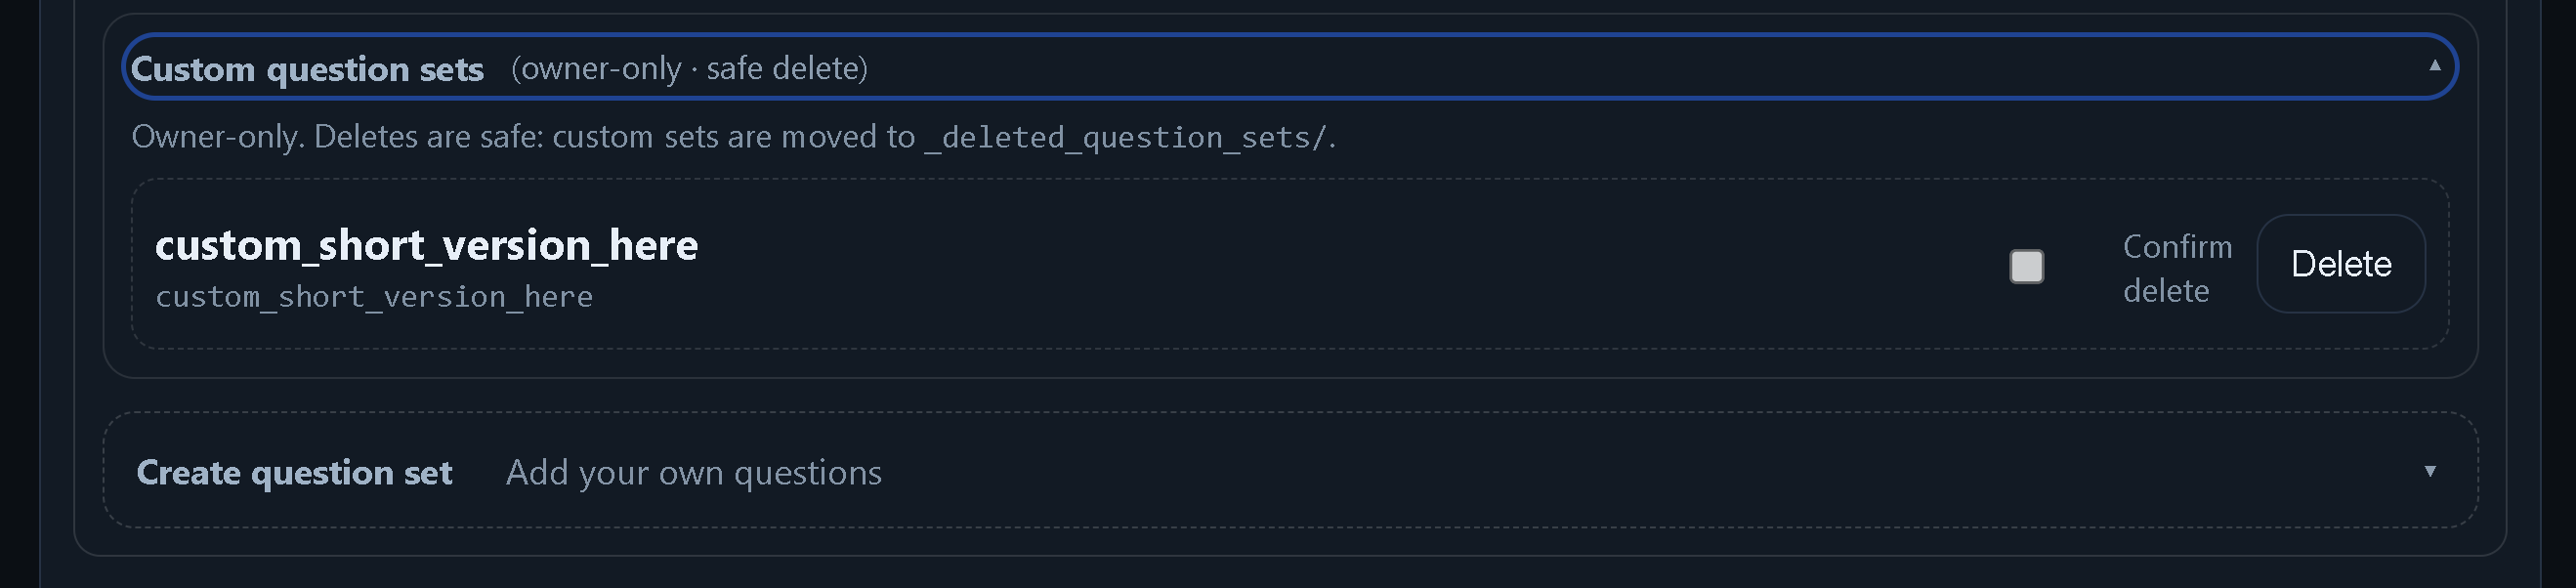
Task: Click blank middle of Create question set bar
Action: 1600,471
